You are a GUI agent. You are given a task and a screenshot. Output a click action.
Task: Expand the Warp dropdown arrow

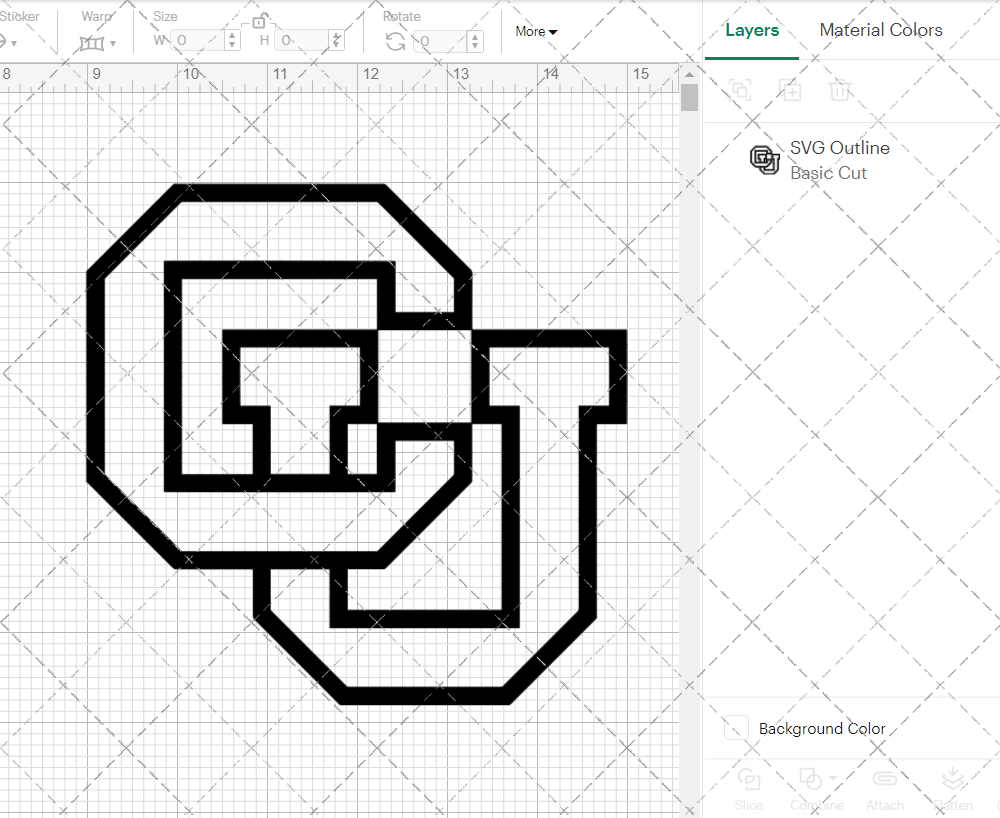coord(113,43)
